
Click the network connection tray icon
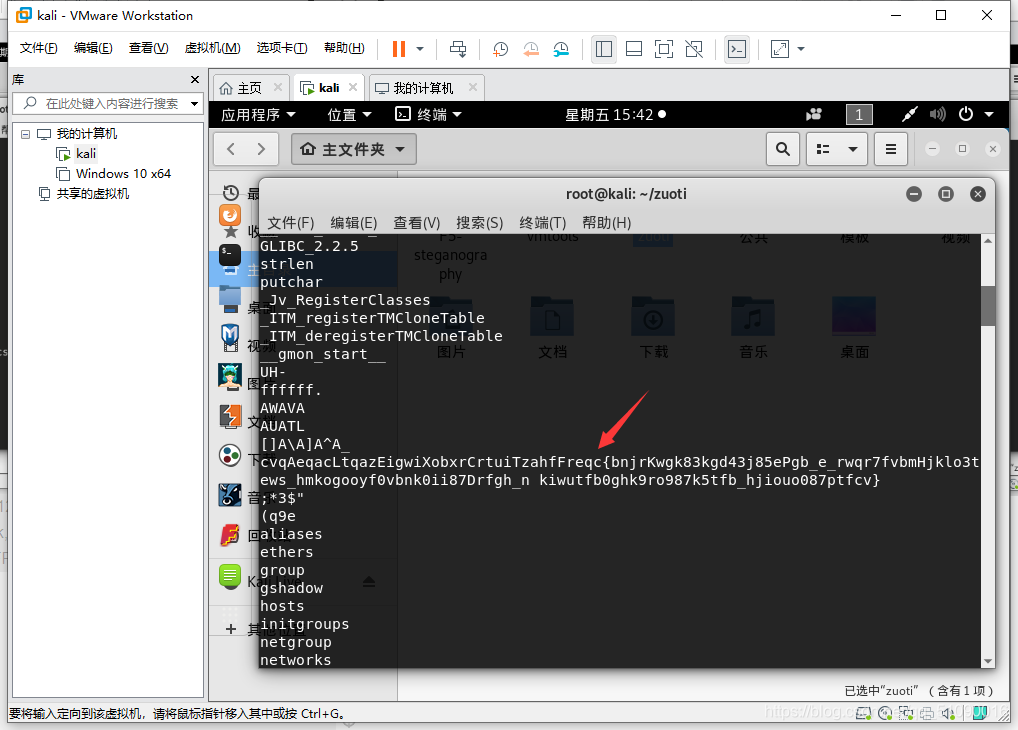[x=910, y=114]
